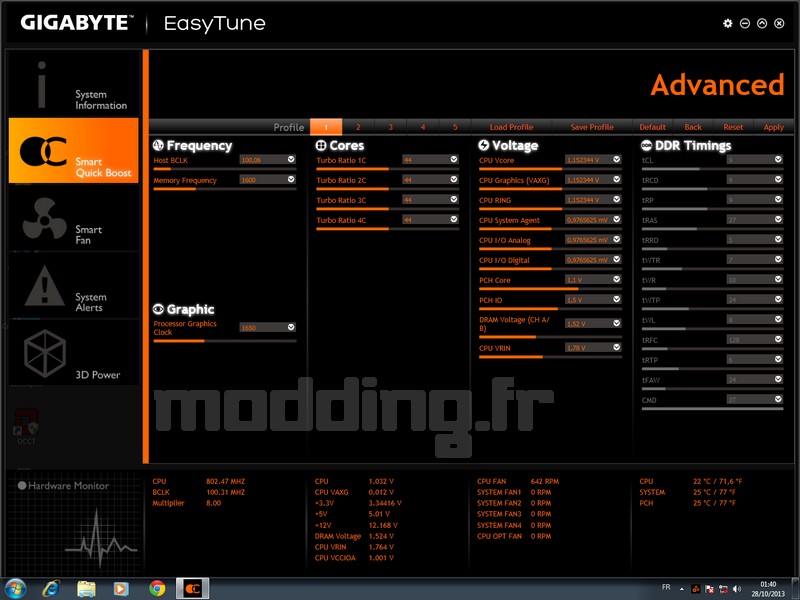Open CPU Vcore voltage dropdown
Viewport: 800px width, 600px height.
(x=616, y=159)
